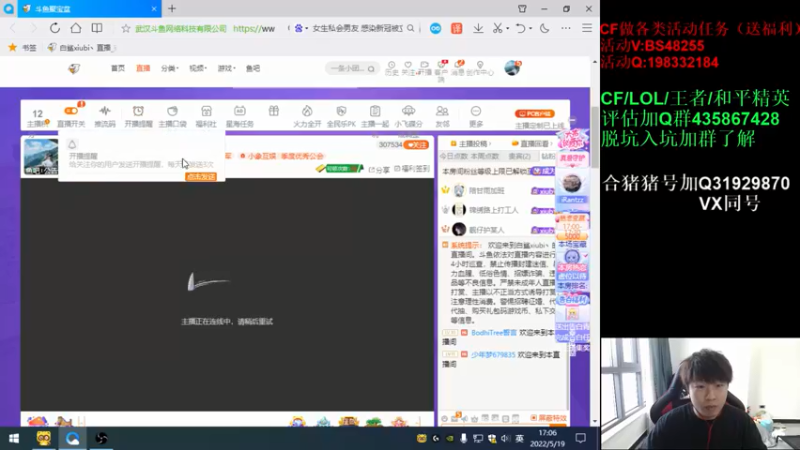Click the orange 关注 follow button
800x450 pixels.
416,145
